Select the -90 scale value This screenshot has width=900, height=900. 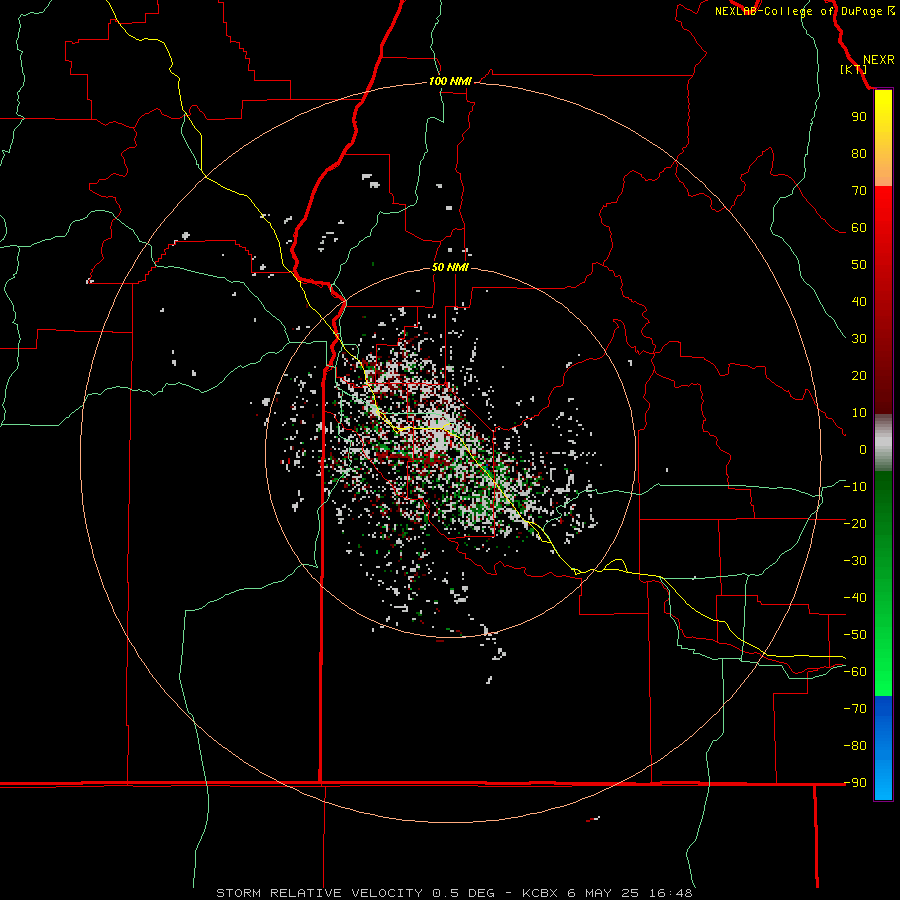(855, 783)
